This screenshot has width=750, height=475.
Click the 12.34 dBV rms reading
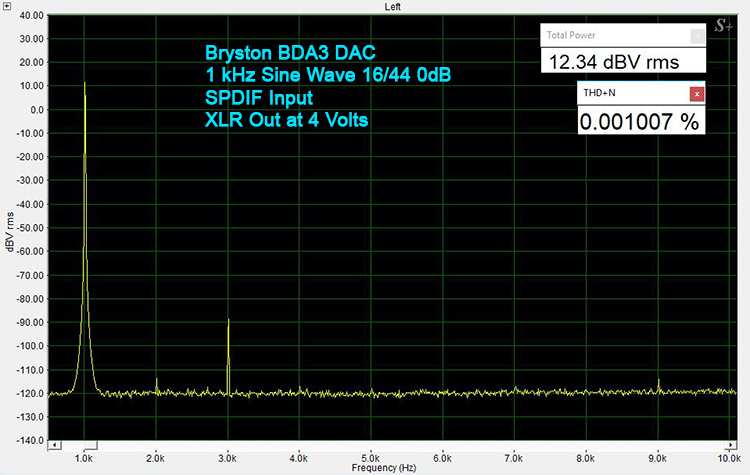coord(614,62)
